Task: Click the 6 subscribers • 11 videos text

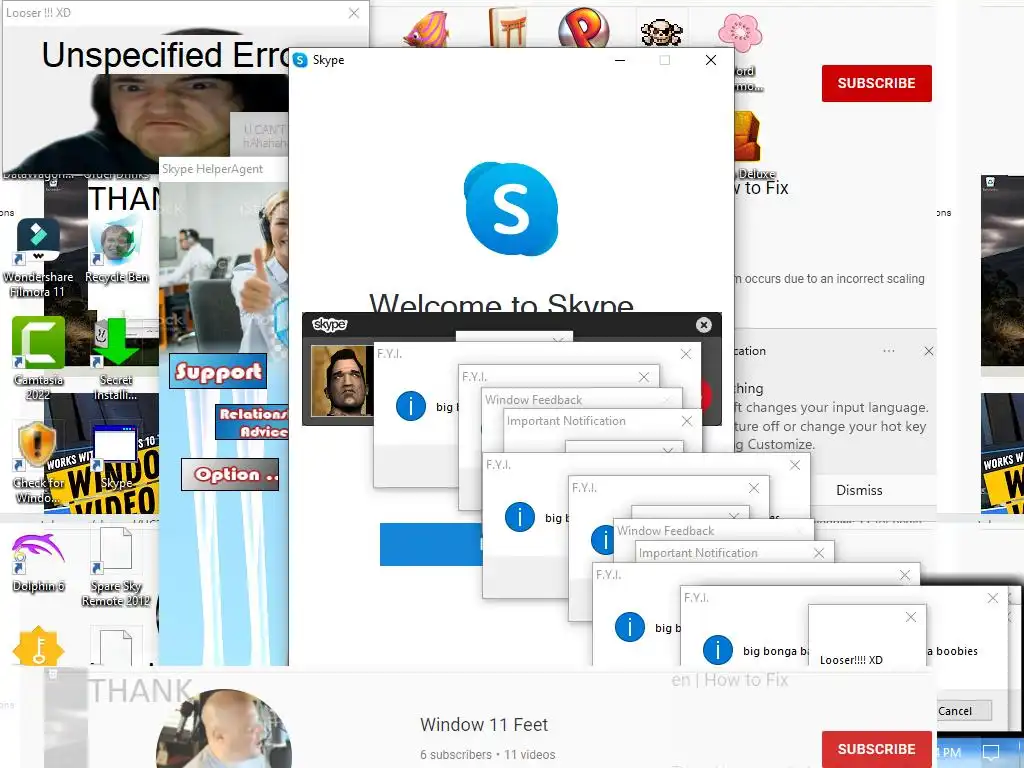Action: click(x=487, y=754)
